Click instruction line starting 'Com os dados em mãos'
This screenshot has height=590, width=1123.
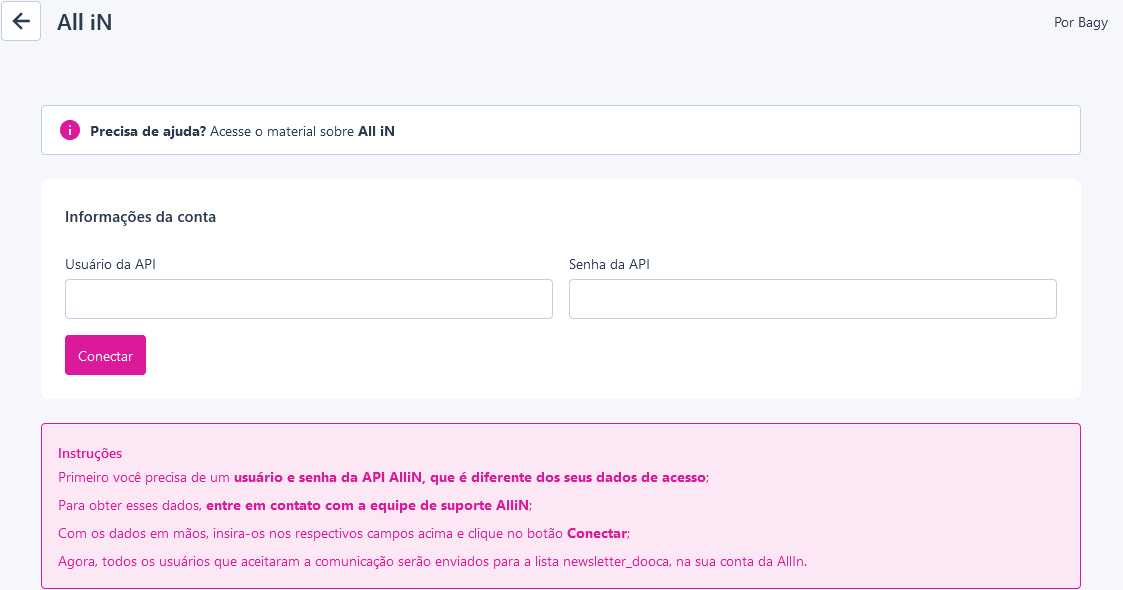(344, 533)
